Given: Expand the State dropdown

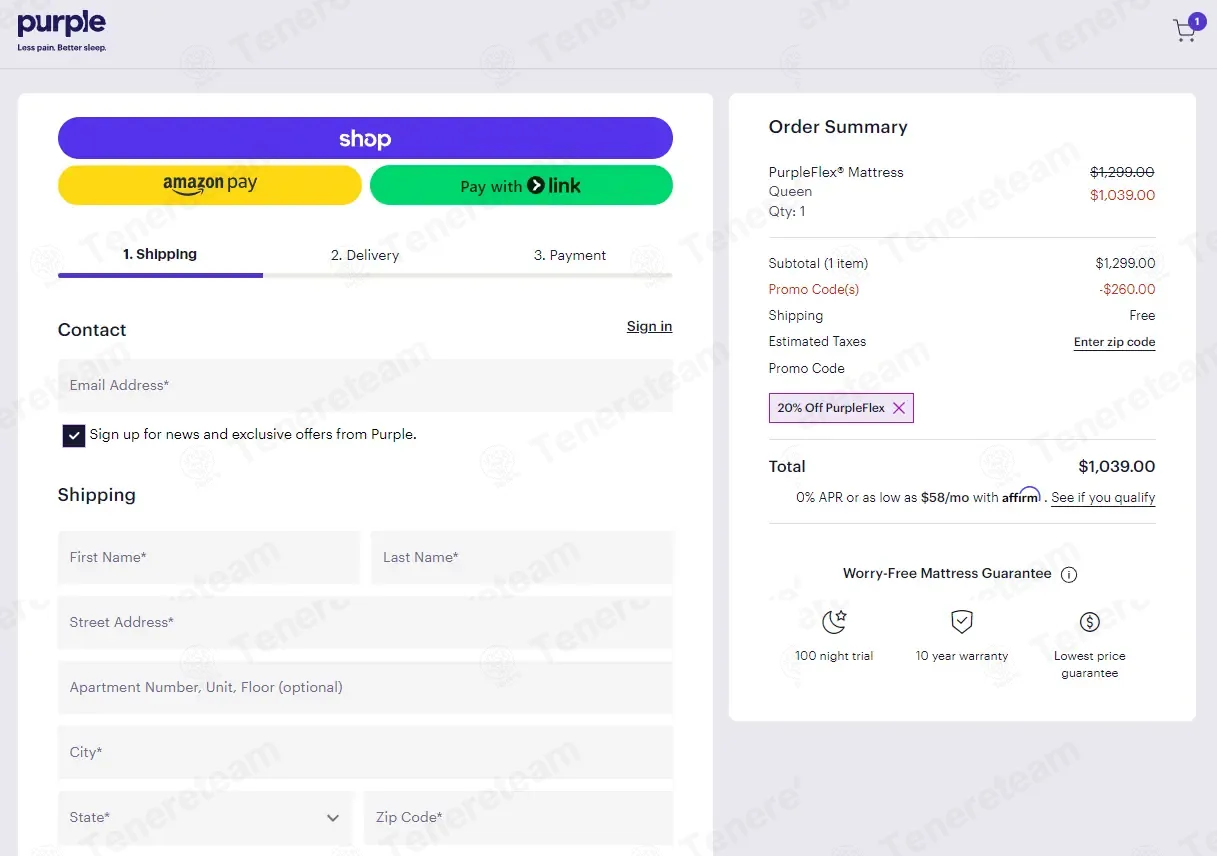Looking at the screenshot, I should point(205,818).
